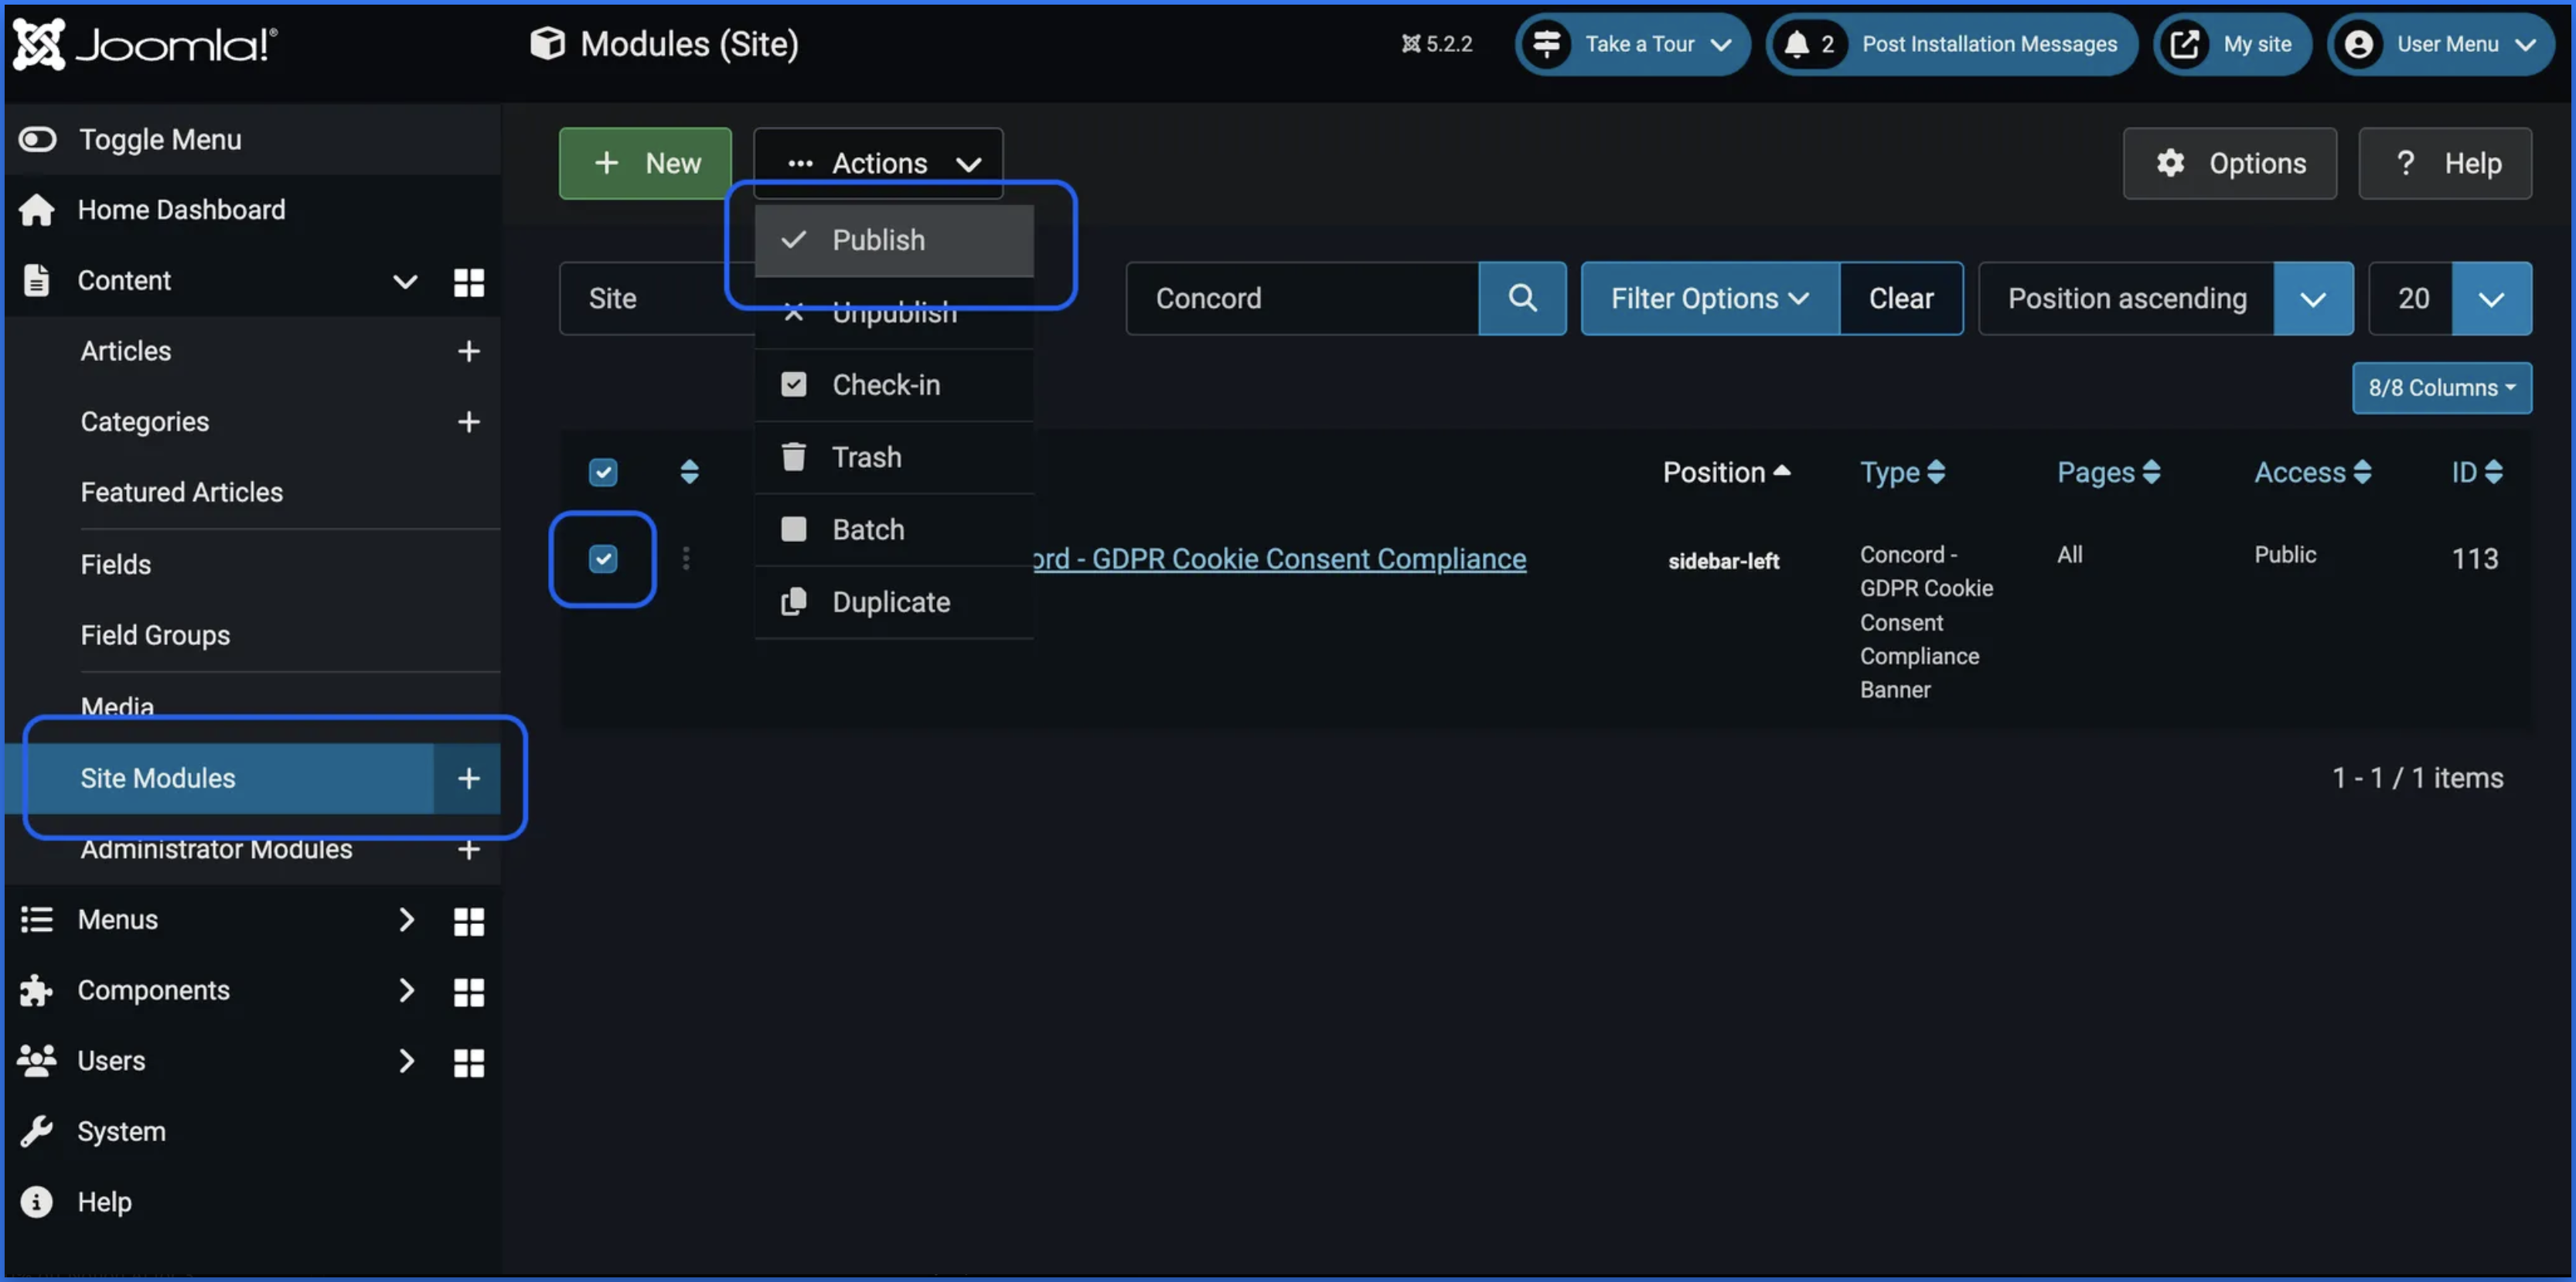Click the Clear filter button

pyautogui.click(x=1901, y=298)
